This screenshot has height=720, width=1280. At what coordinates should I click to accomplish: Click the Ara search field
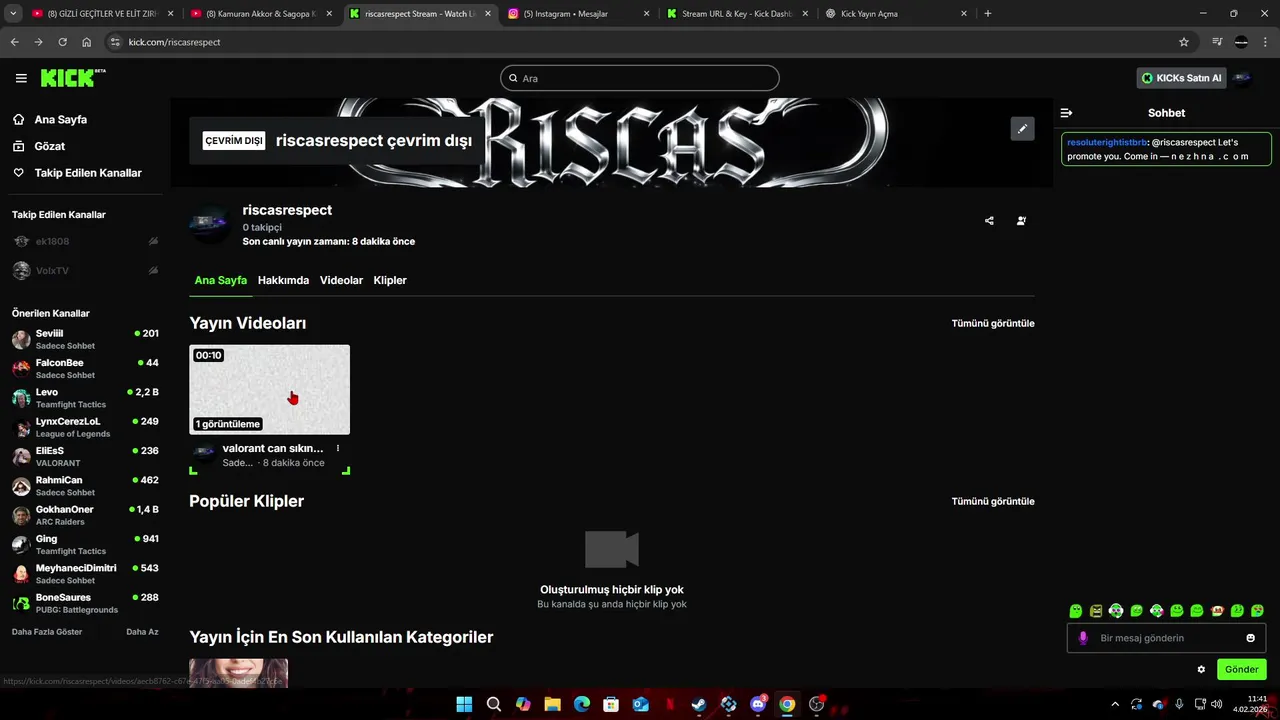click(640, 78)
